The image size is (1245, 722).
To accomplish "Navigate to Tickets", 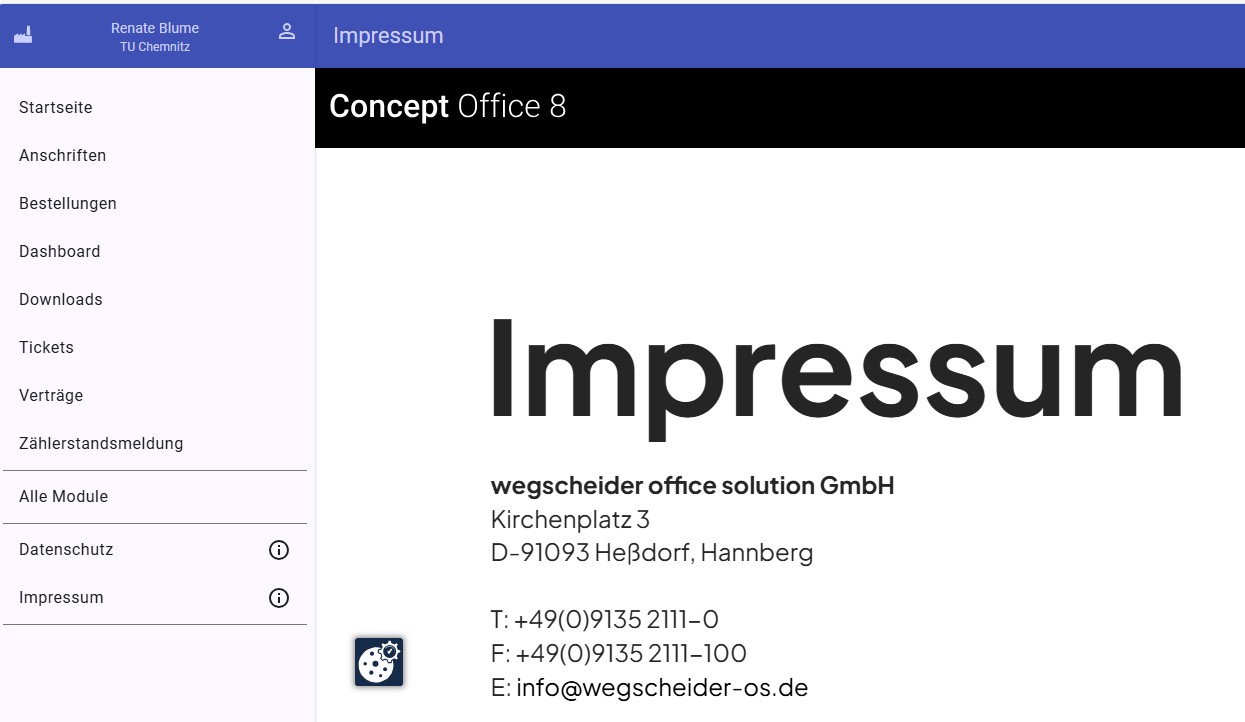I will point(155,348).
